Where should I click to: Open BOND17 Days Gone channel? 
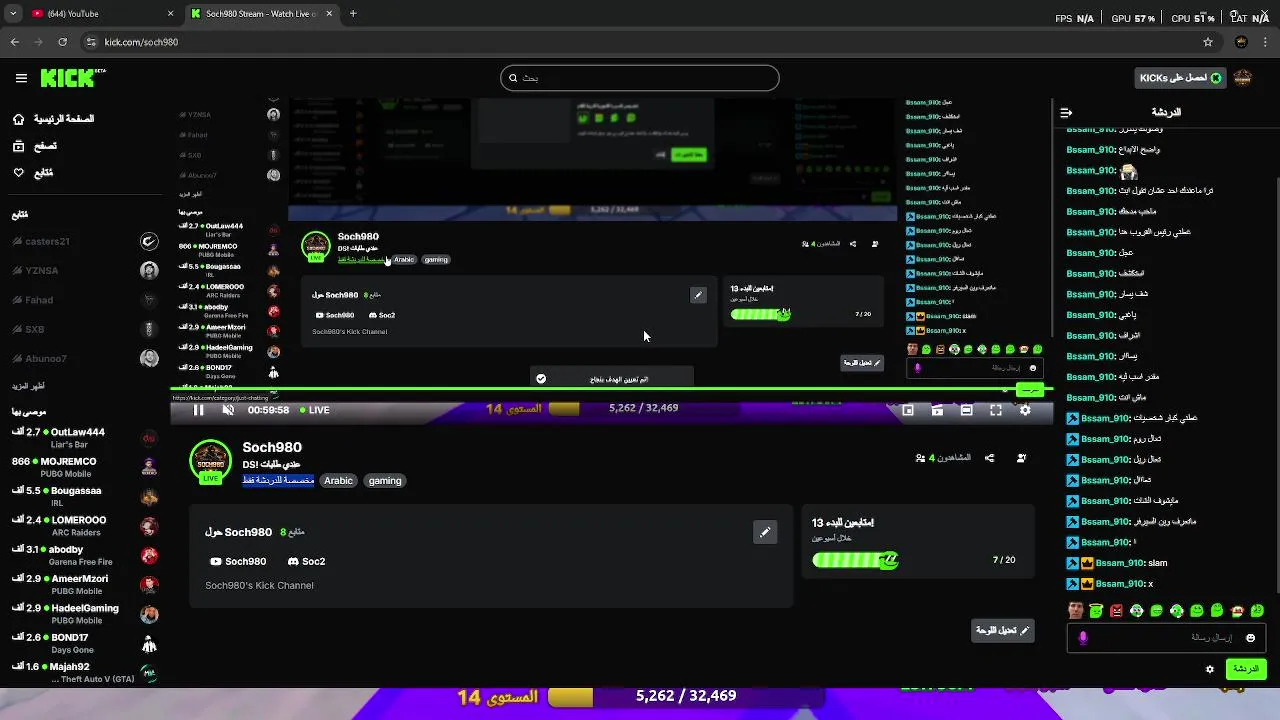click(x=85, y=643)
